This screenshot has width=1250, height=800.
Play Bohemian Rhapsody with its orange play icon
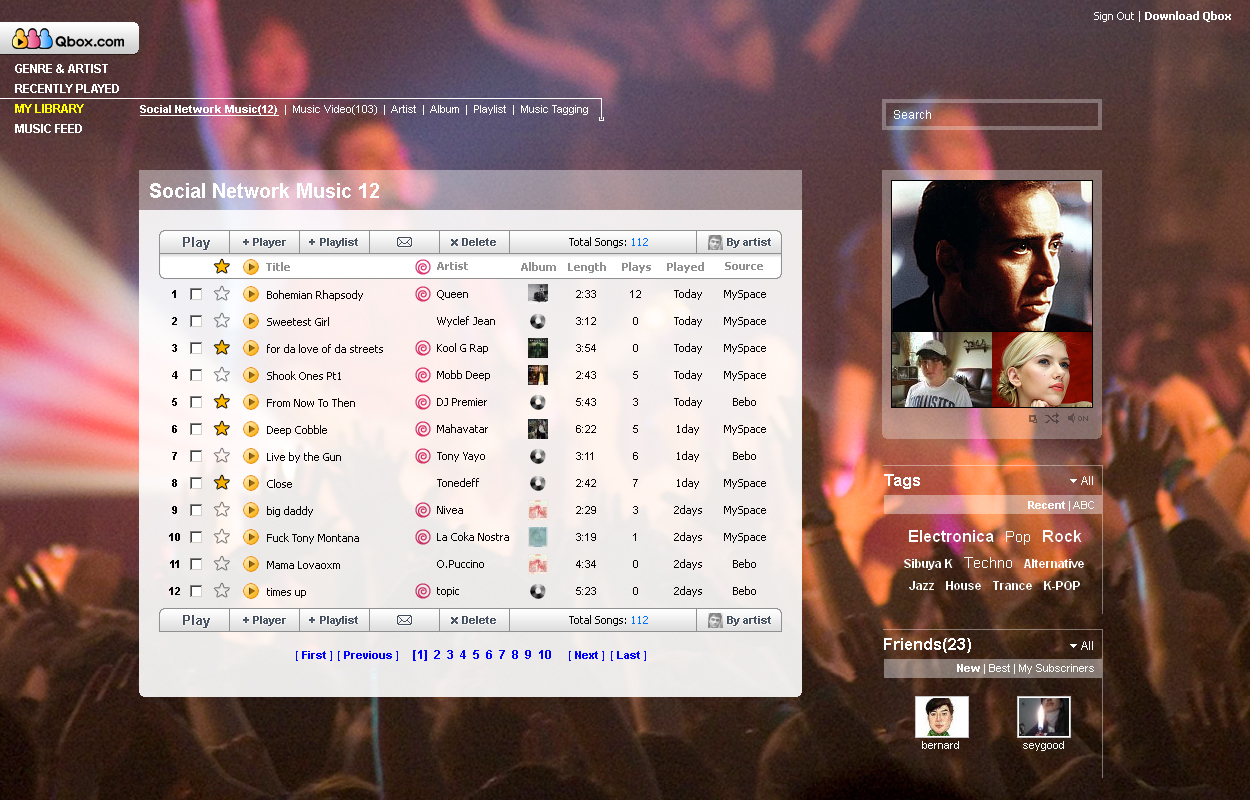[x=251, y=294]
